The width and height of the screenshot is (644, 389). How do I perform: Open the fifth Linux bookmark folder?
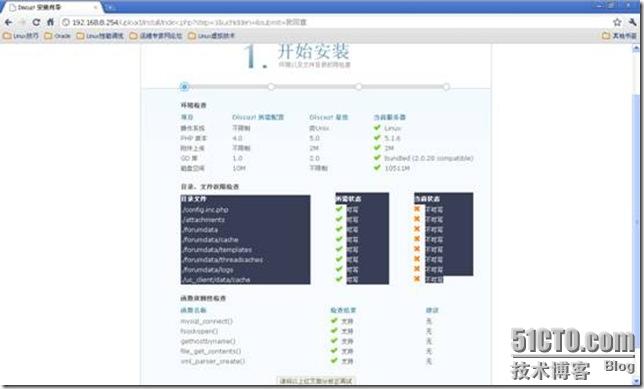[212, 36]
